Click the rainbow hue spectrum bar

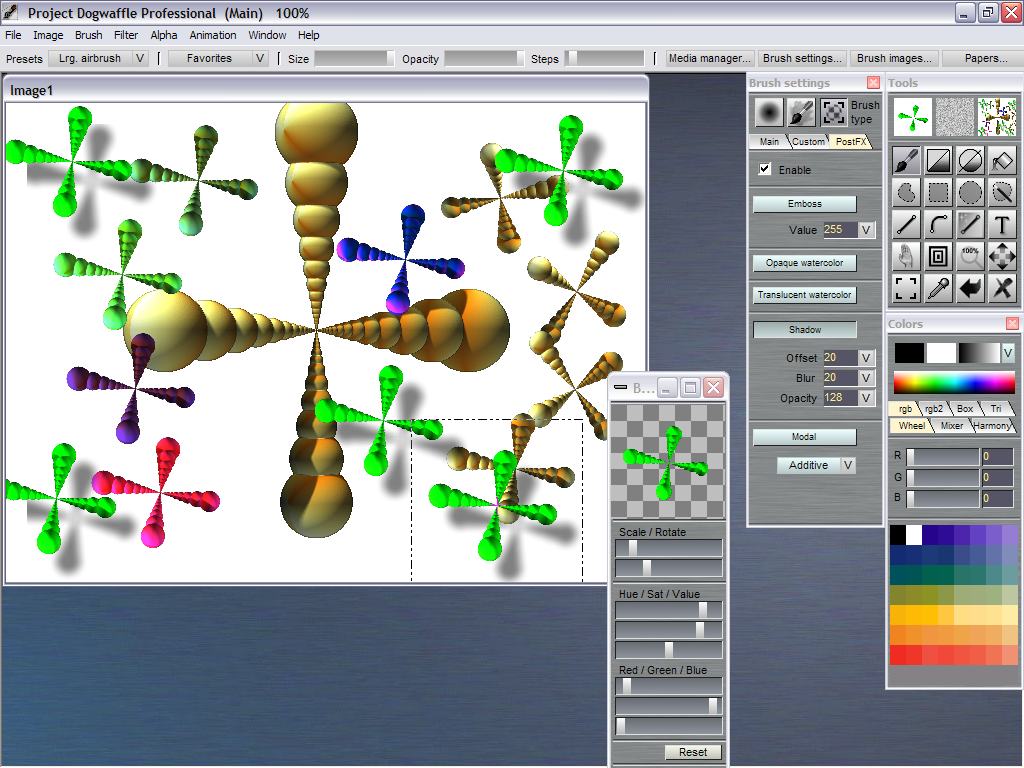tap(953, 382)
